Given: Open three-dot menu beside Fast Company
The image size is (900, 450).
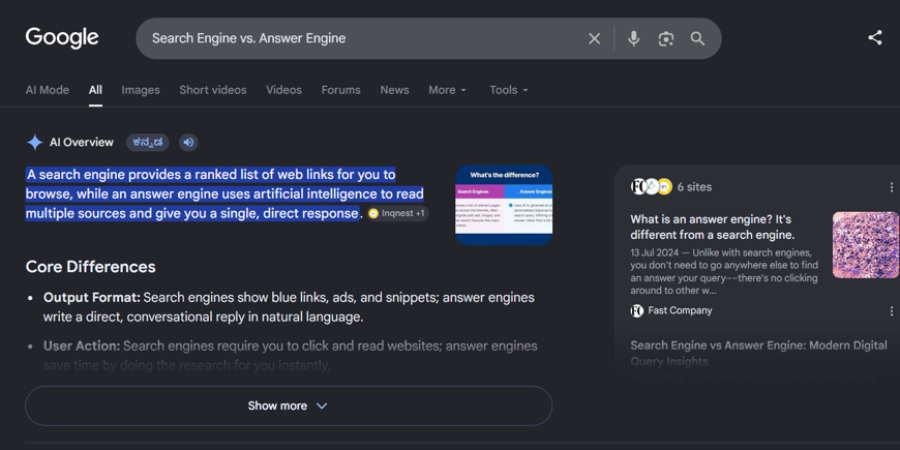Looking at the screenshot, I should coord(891,311).
